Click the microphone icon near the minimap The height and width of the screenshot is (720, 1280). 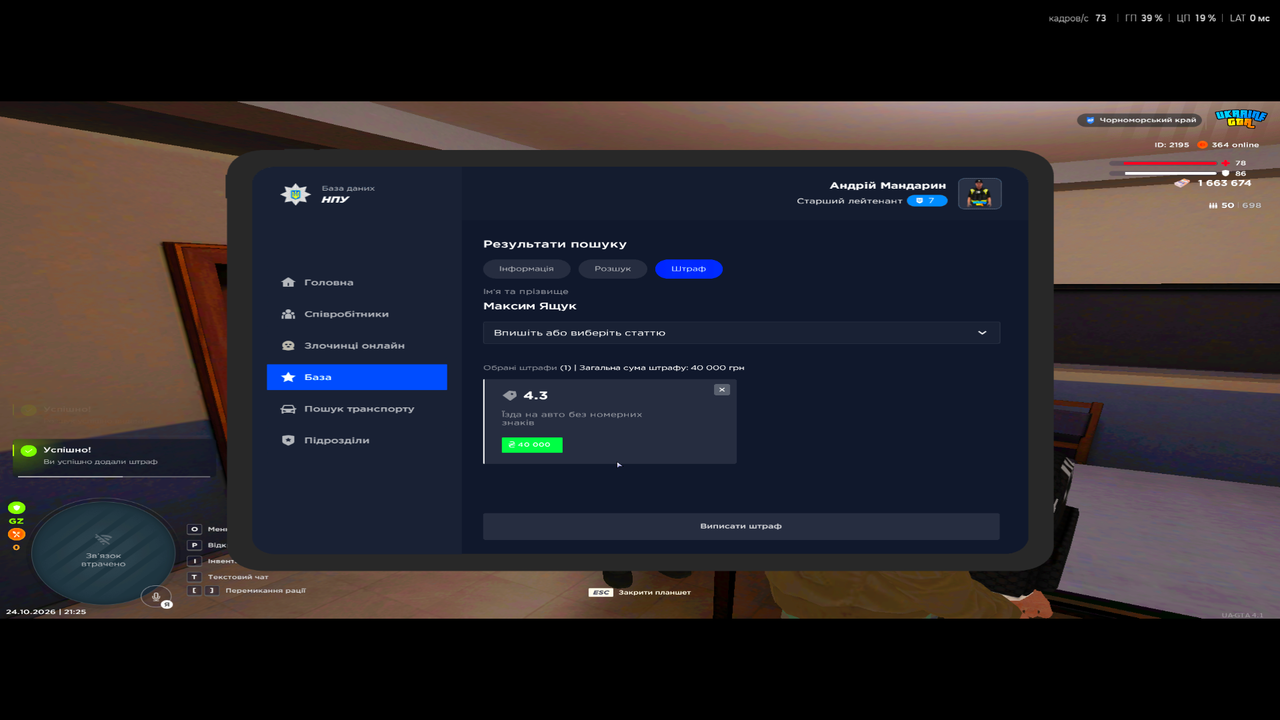(x=155, y=596)
